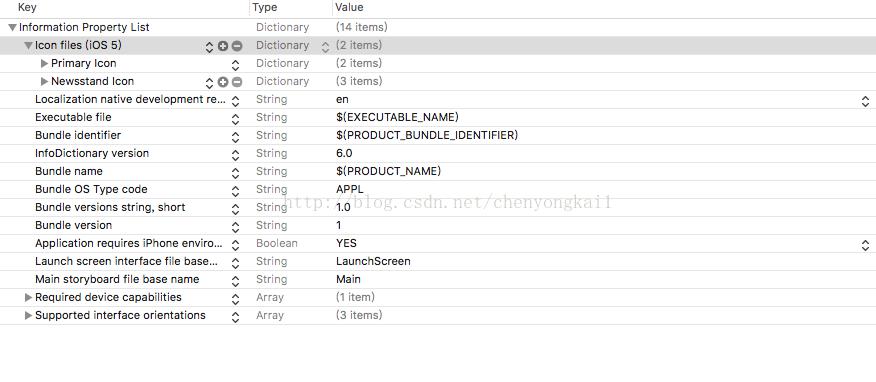Expand the Newsstand Icon dictionary

point(45,81)
